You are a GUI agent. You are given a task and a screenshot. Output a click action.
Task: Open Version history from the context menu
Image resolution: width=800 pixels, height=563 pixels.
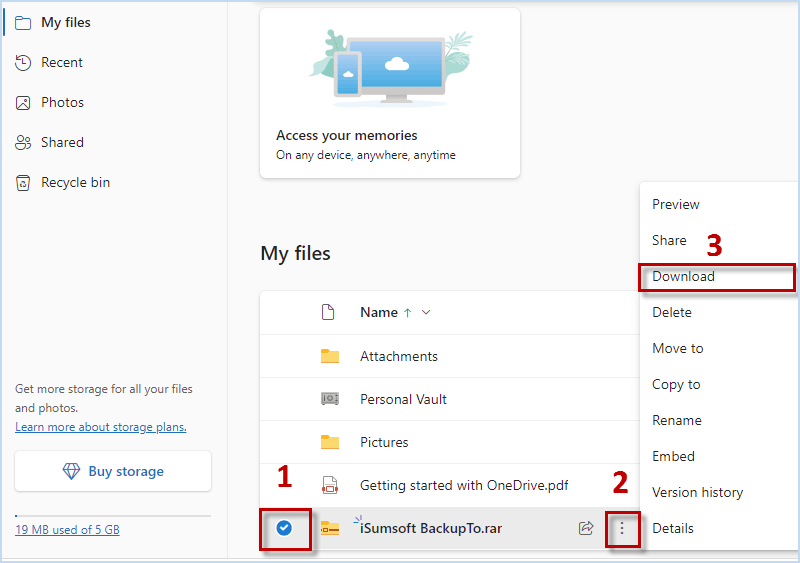(x=697, y=492)
